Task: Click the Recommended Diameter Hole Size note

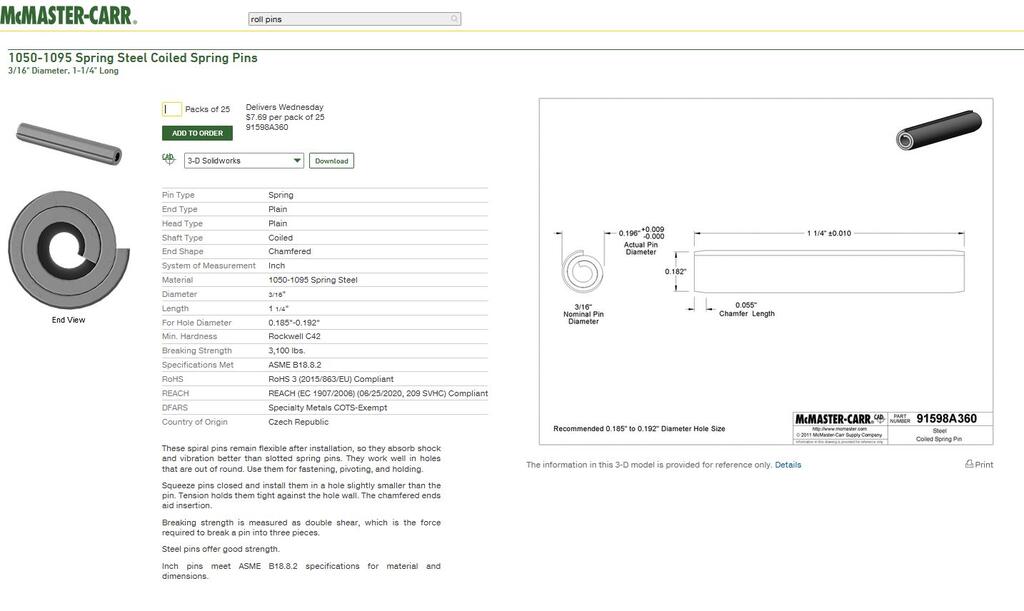Action: point(639,429)
